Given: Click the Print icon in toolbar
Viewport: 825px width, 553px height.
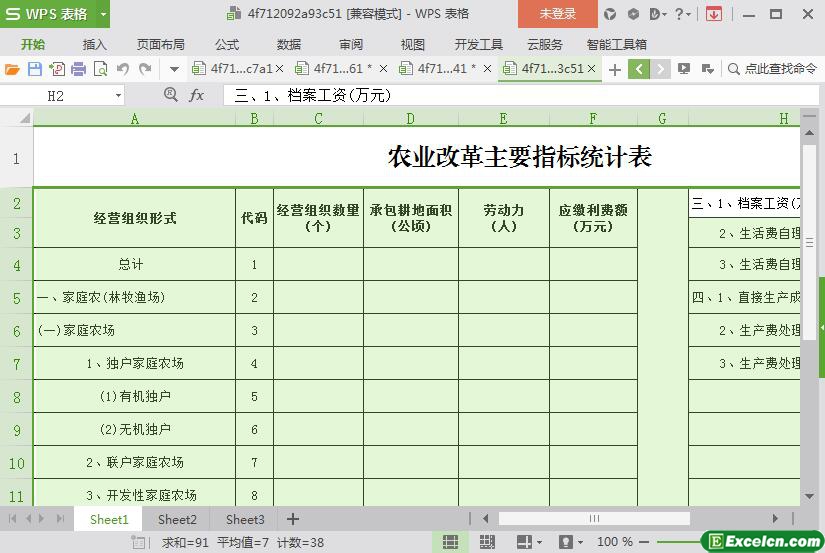Looking at the screenshot, I should [78, 69].
